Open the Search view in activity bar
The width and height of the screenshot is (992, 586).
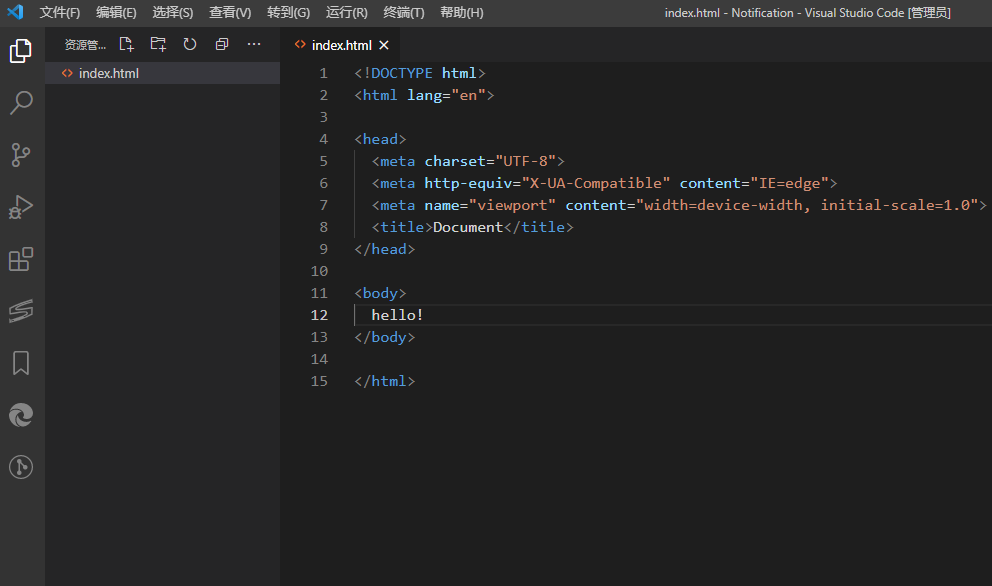coord(21,103)
